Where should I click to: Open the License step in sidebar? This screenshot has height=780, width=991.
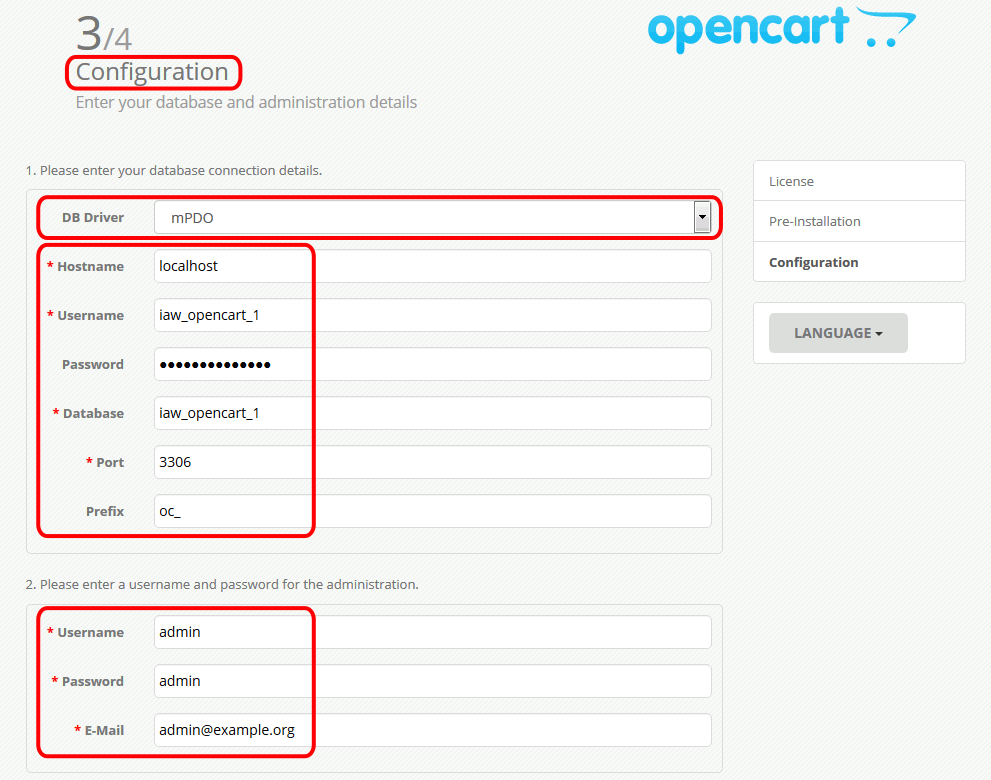coord(859,181)
